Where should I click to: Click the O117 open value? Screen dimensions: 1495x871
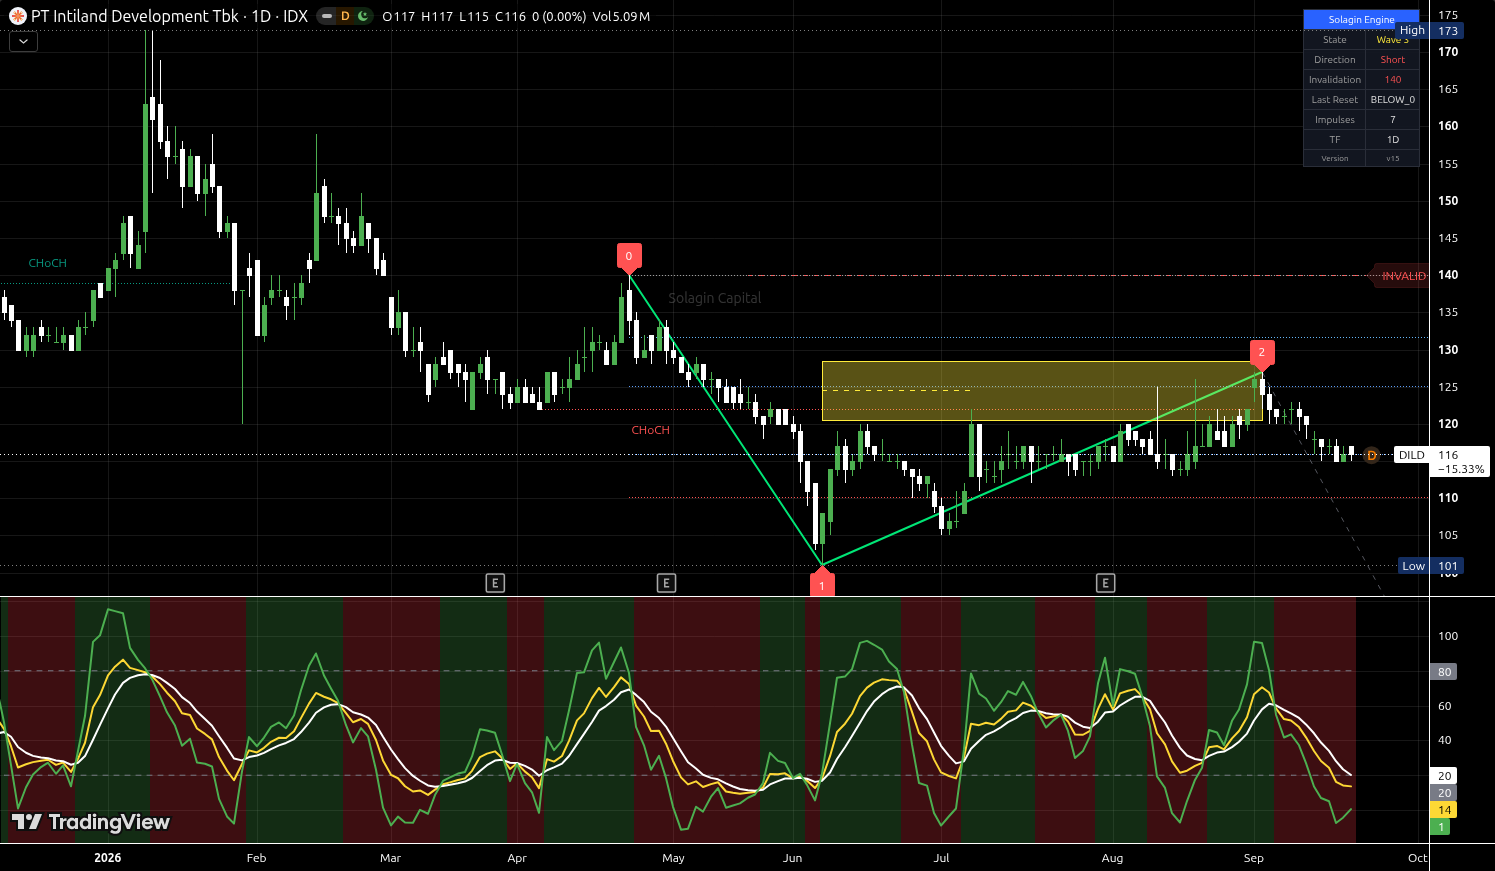[399, 16]
